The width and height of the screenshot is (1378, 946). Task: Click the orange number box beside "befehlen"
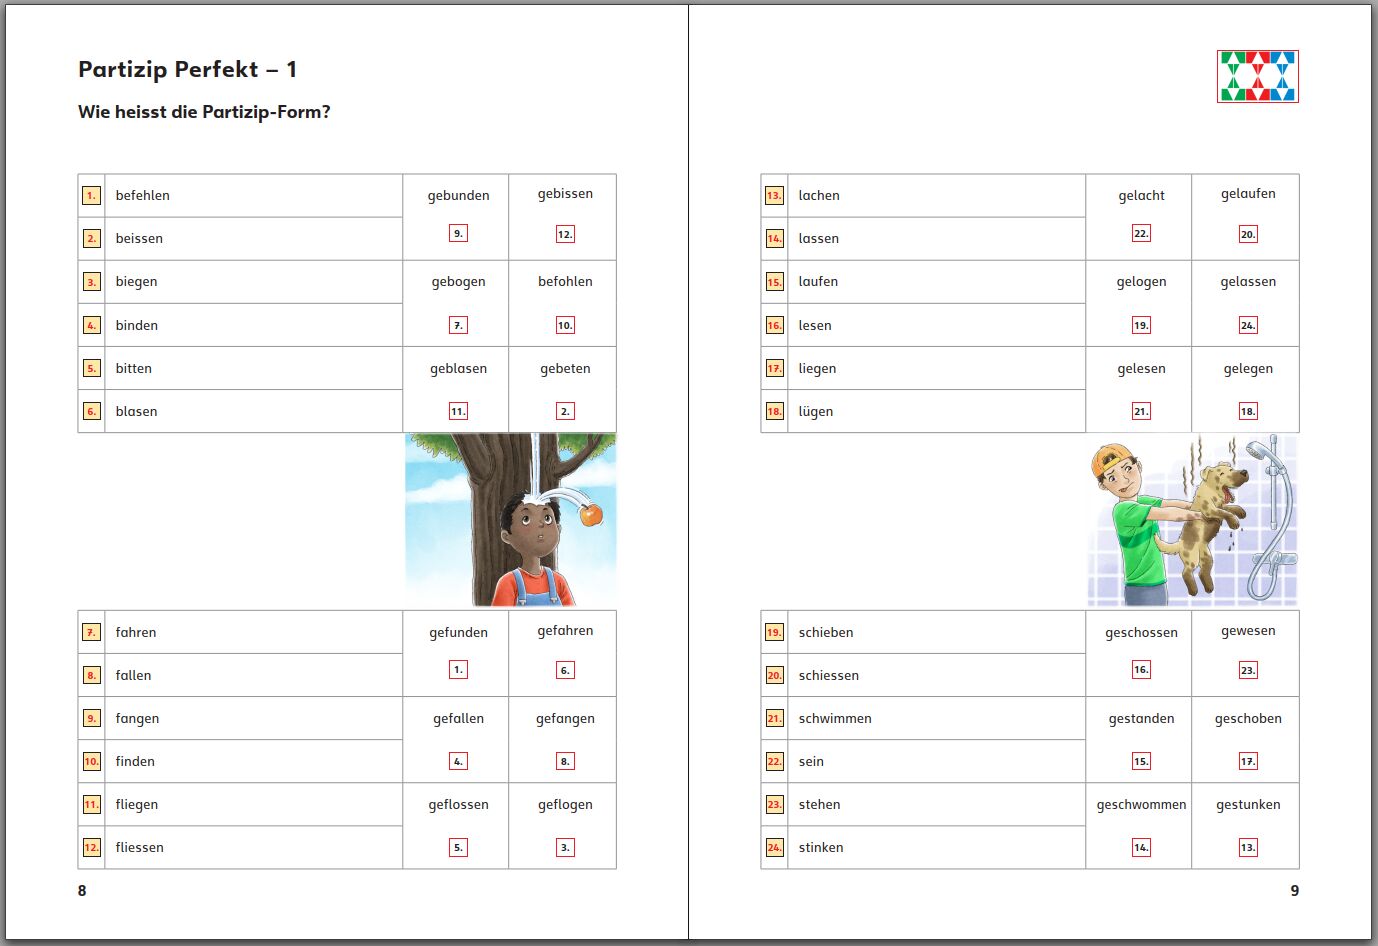coord(91,196)
